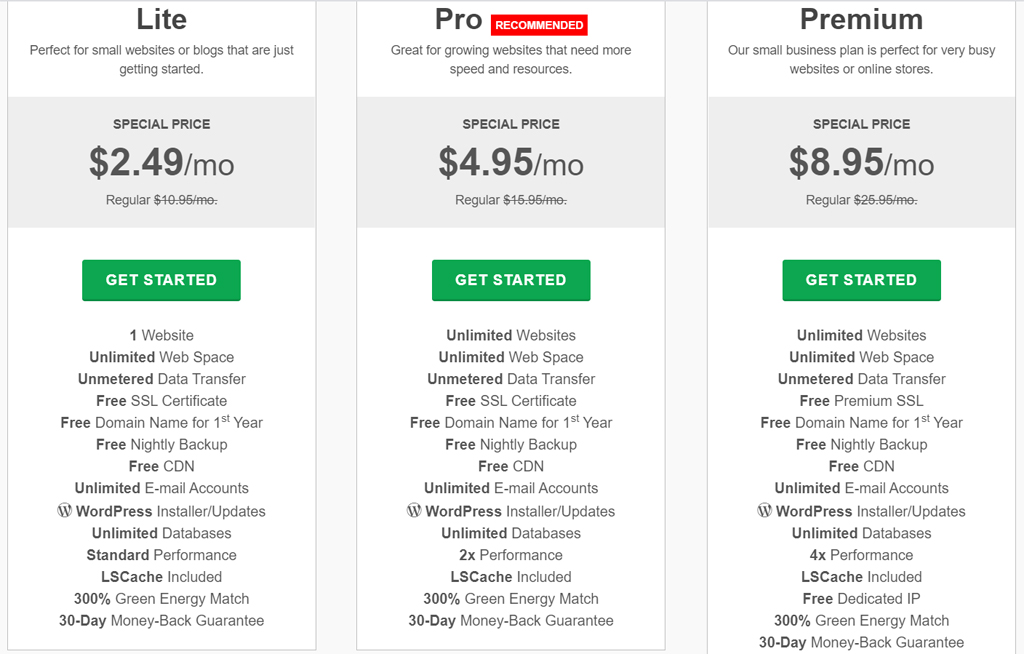
Task: Click the struck-through $10.95/mo regular price
Action: 185,200
